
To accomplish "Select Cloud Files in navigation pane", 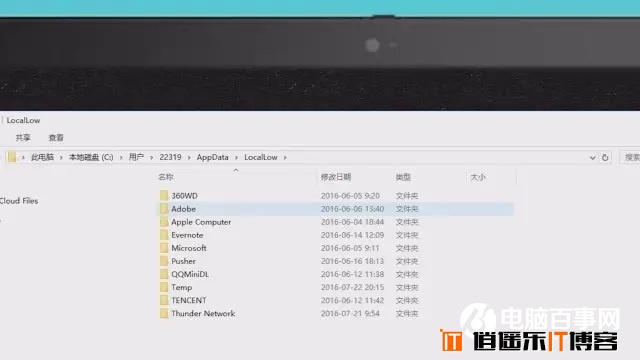I will tap(19, 200).
